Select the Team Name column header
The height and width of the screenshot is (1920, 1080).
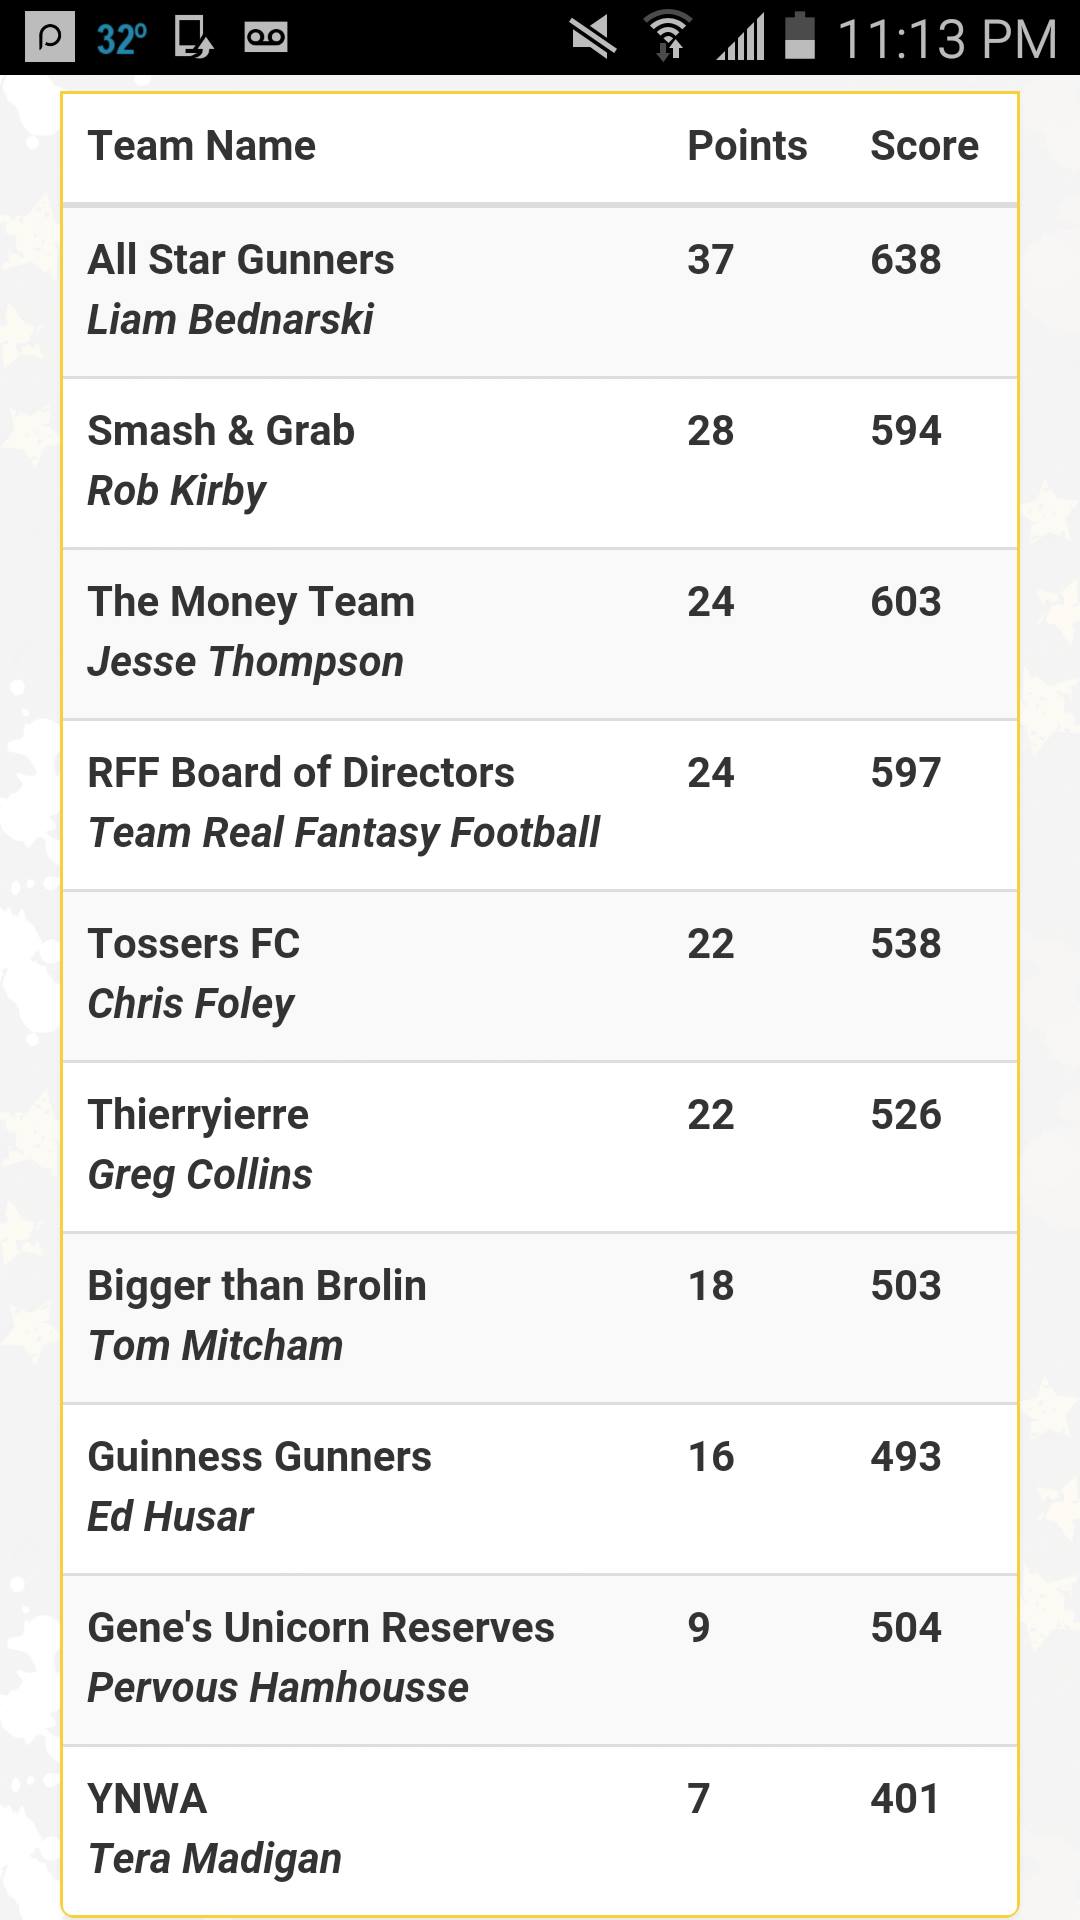tap(202, 146)
